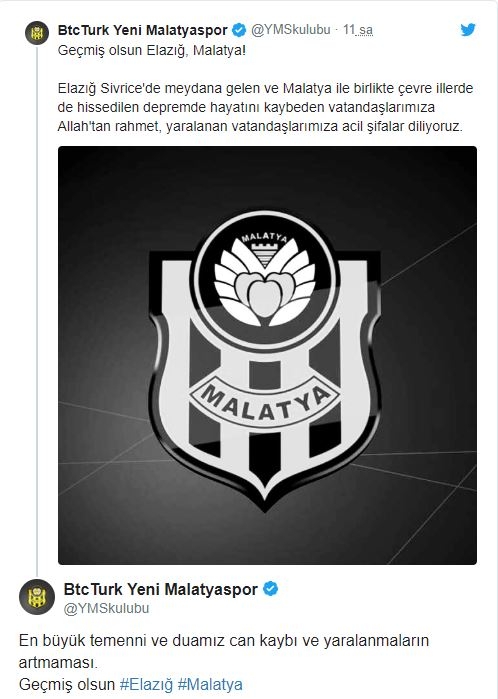Click the Twitter bird logo icon

[468, 30]
